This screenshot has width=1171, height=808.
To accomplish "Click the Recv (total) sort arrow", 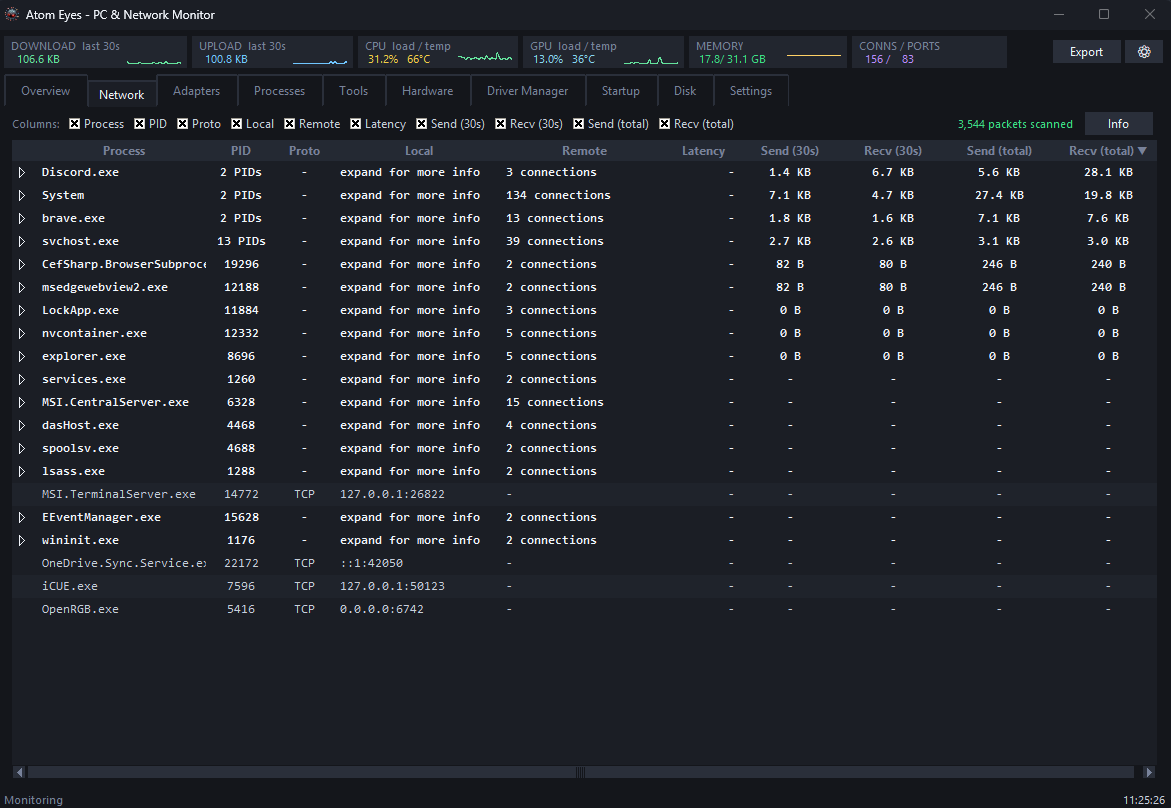I will (1142, 151).
